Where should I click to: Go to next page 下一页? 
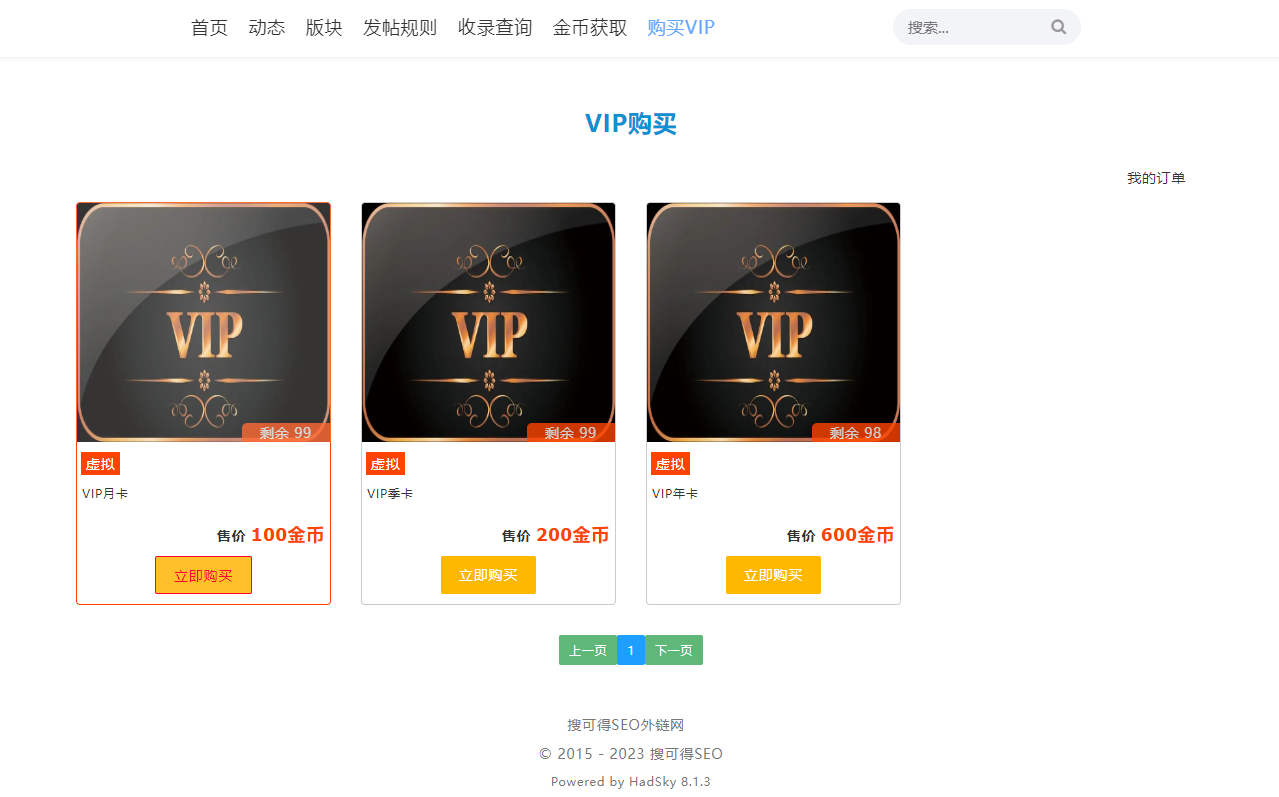[x=674, y=650]
